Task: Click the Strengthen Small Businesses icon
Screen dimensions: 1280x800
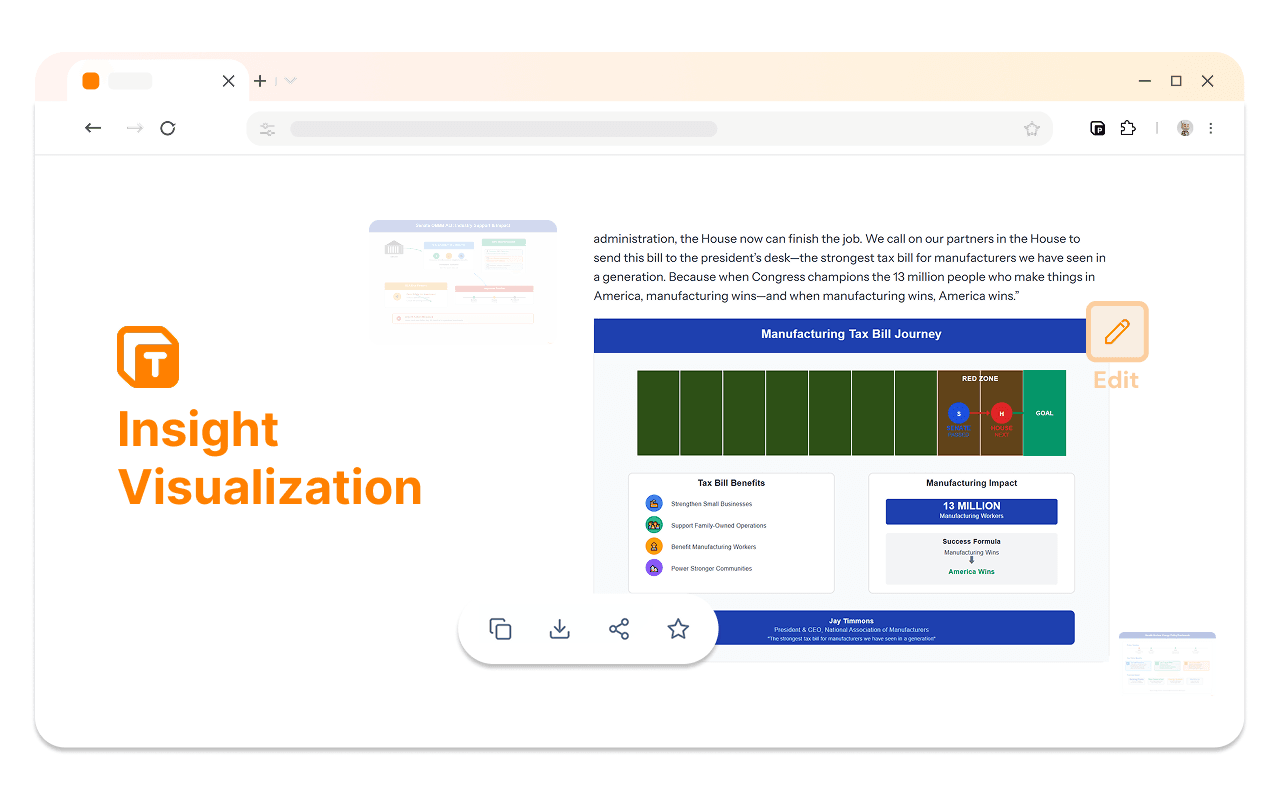Action: (x=654, y=503)
